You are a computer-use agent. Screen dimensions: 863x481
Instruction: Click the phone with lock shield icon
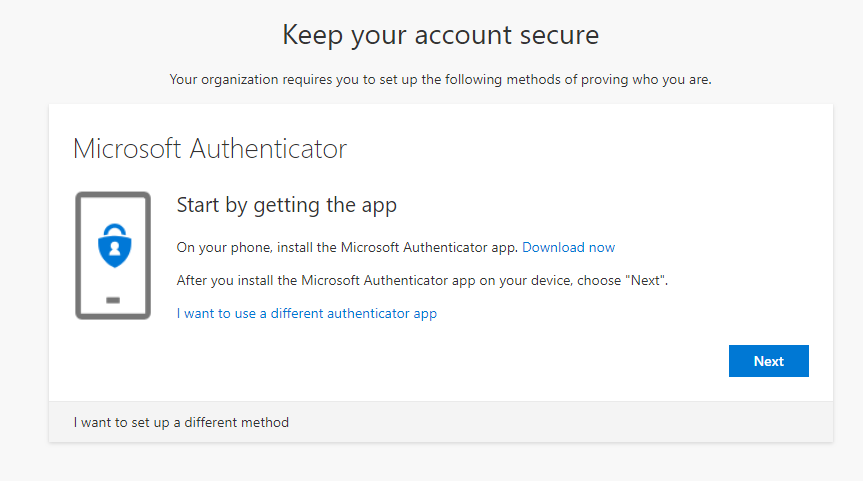113,255
